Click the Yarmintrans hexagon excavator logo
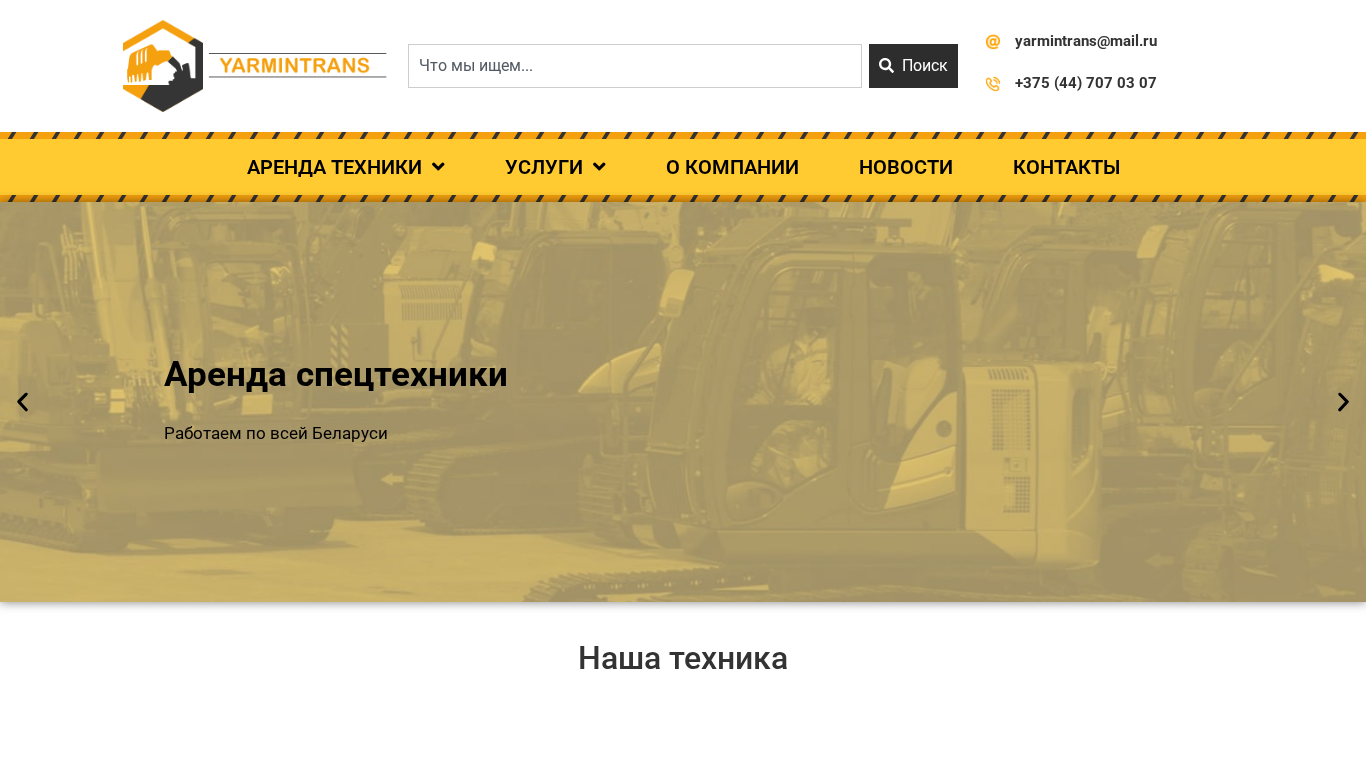The height and width of the screenshot is (768, 1366). click(x=163, y=66)
